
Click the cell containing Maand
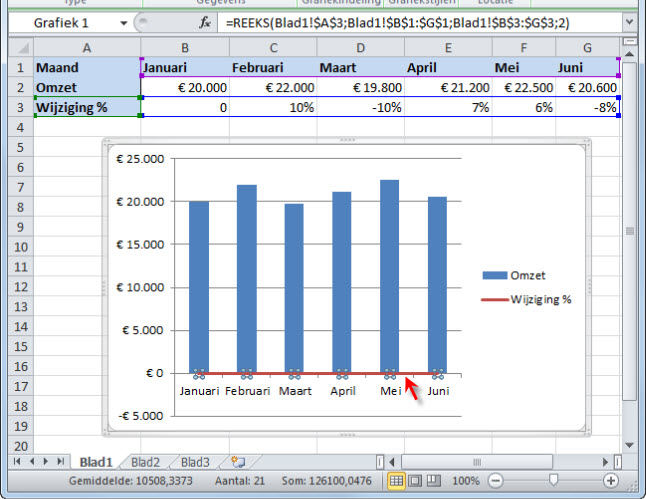pyautogui.click(x=87, y=67)
